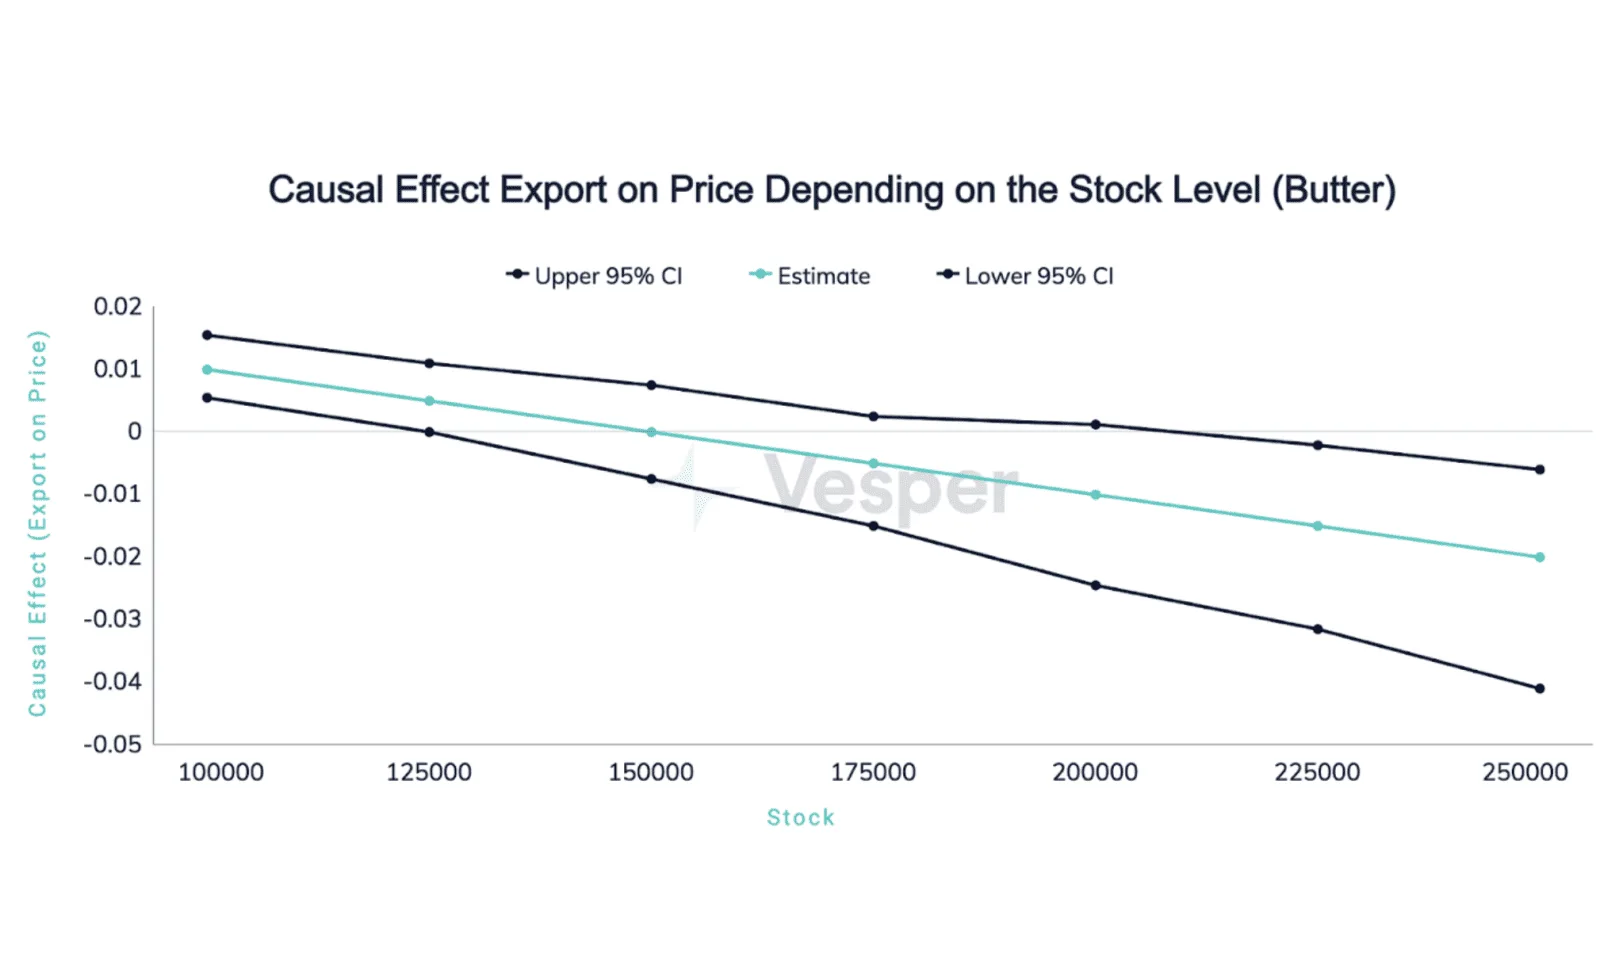
Task: Click the Upper CI point at stock 175000
Action: (873, 416)
